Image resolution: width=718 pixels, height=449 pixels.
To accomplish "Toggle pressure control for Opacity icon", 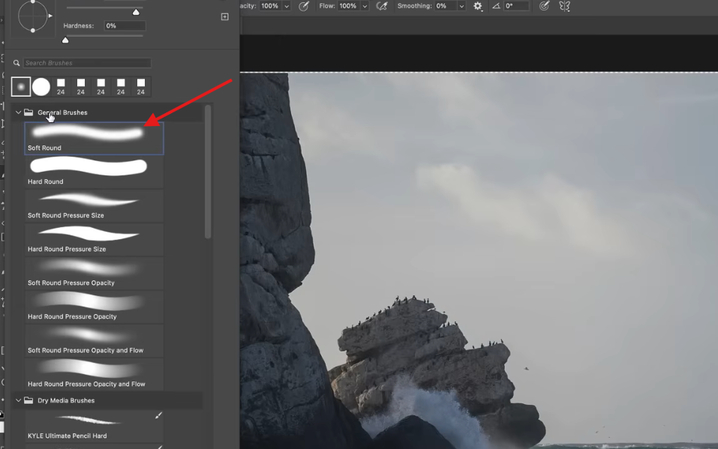I will click(303, 6).
